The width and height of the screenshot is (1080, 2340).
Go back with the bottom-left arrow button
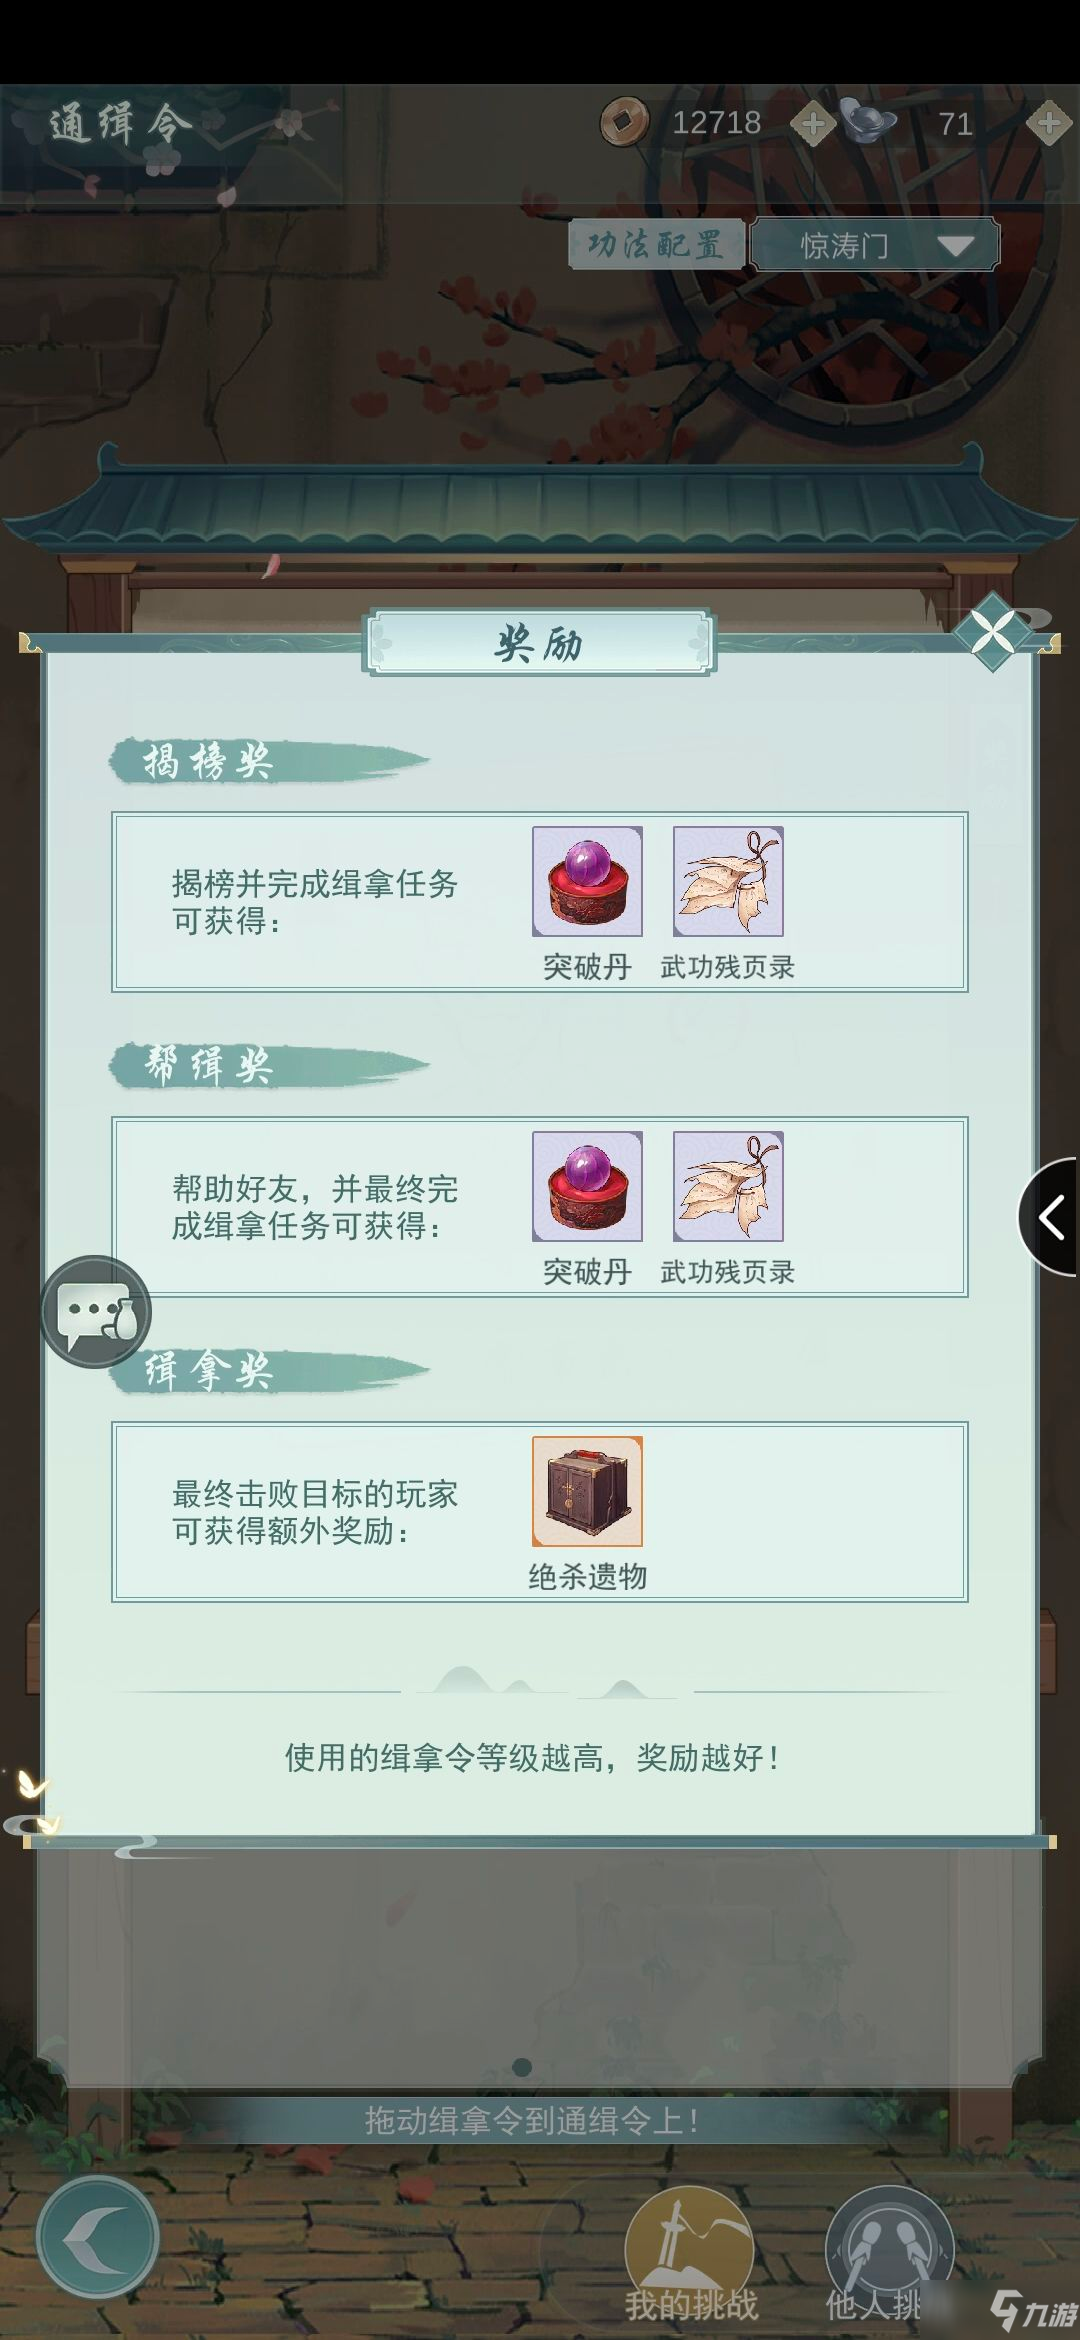[x=98, y=2237]
